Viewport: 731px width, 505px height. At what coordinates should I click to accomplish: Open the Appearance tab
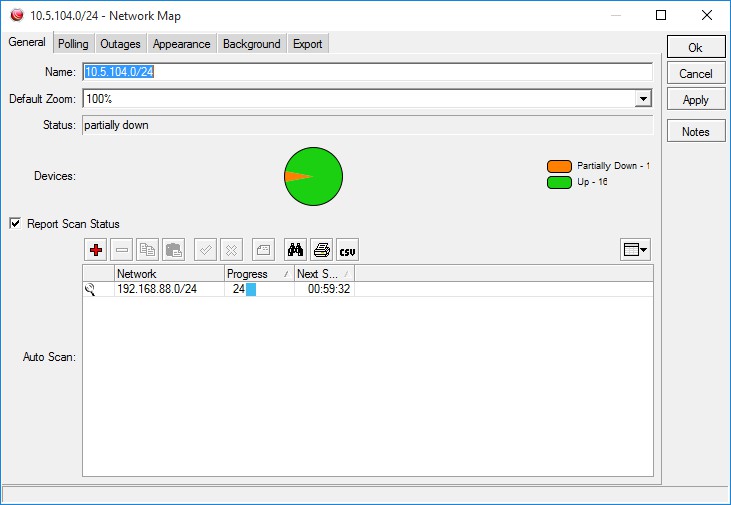click(x=182, y=44)
